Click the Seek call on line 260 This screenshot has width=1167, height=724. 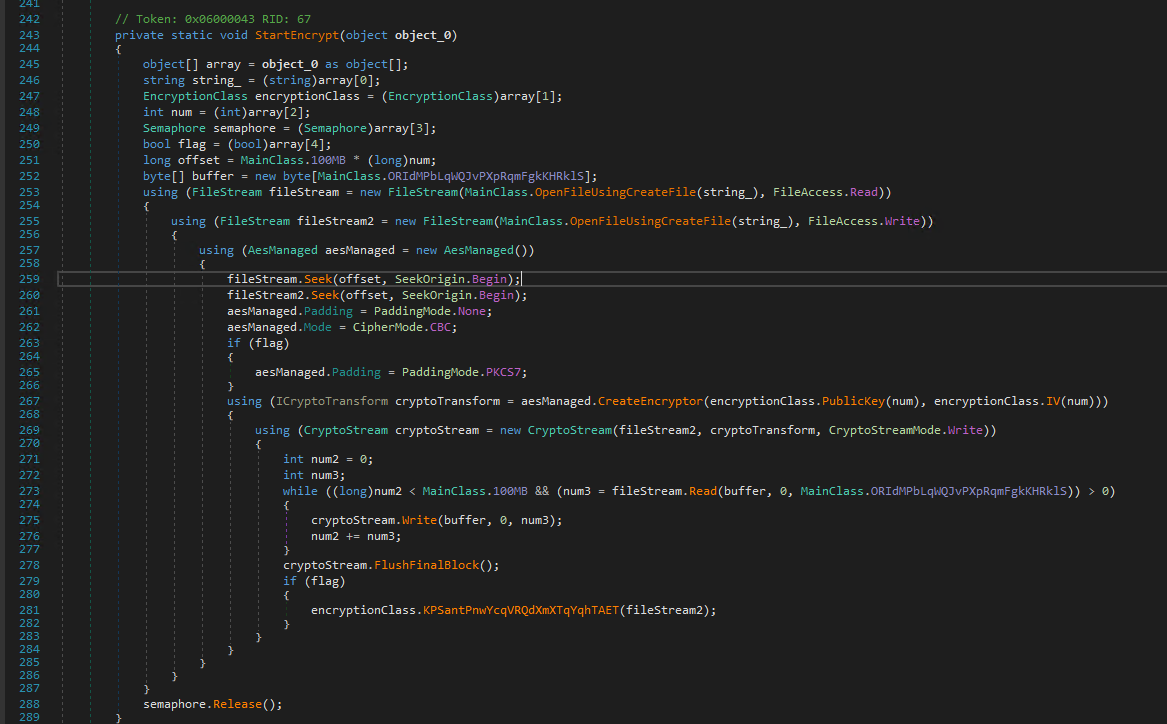(325, 296)
